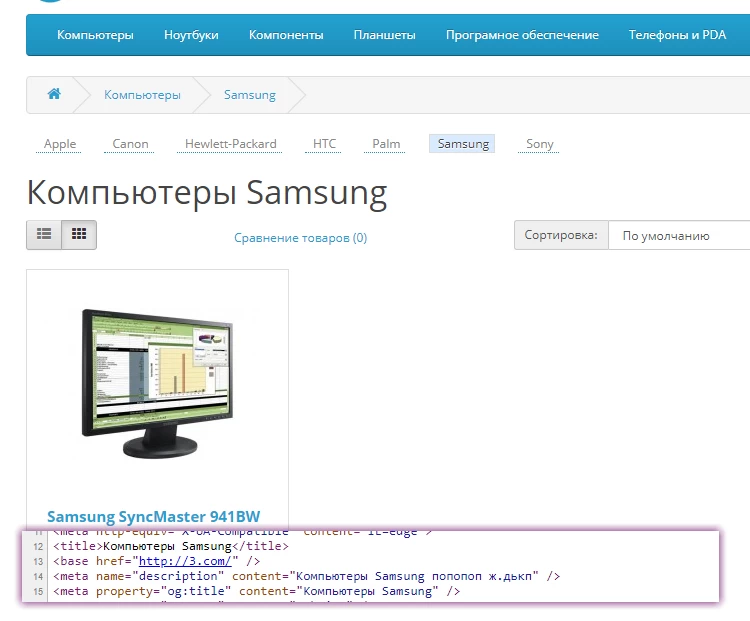
Task: Filter by Apple manufacturer
Action: pyautogui.click(x=60, y=144)
